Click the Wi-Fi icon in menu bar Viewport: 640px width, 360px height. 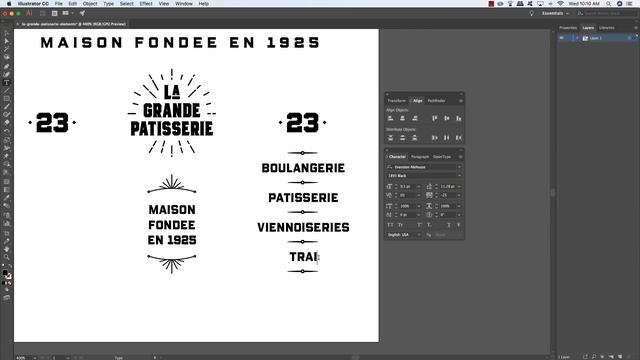tap(560, 4)
